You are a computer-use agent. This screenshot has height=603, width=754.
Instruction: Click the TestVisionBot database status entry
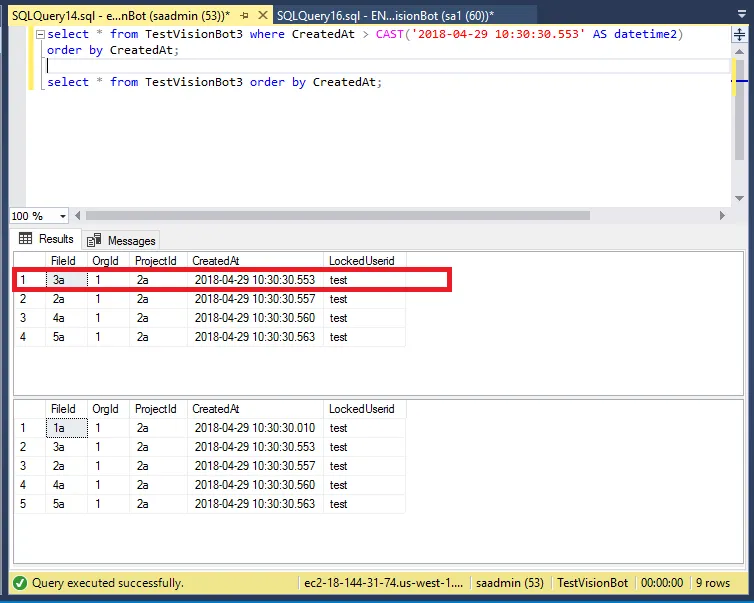(x=592, y=583)
